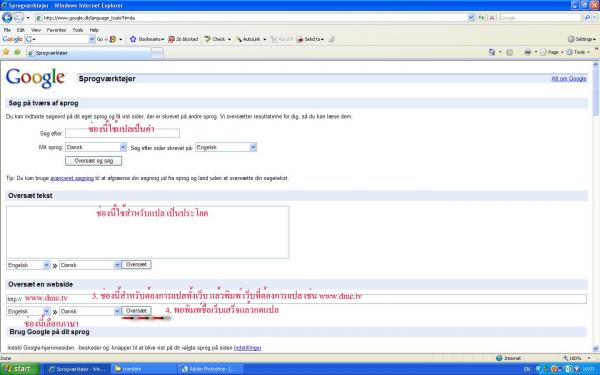Click the Windows Start button
The image size is (600, 375).
coord(20,369)
